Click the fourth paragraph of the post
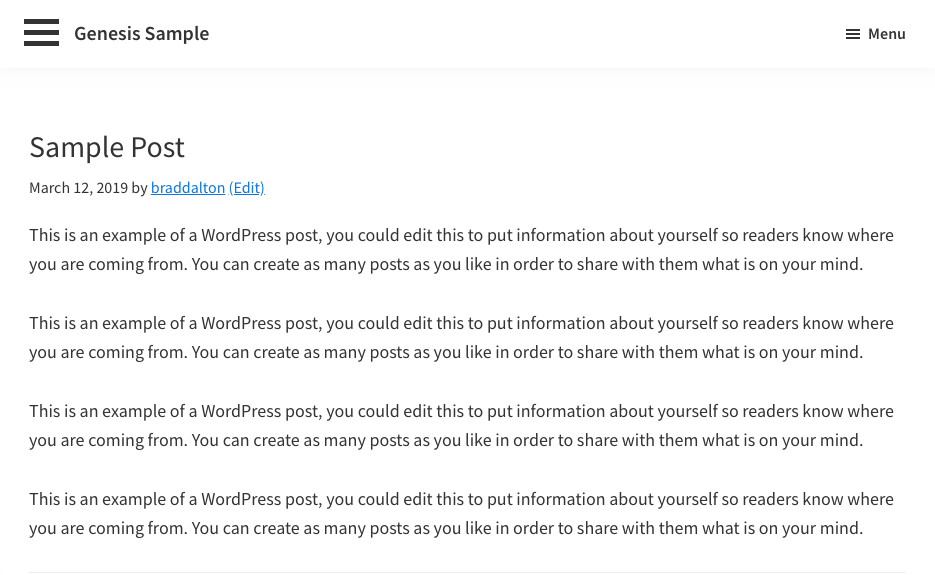The width and height of the screenshot is (935, 575). click(461, 500)
